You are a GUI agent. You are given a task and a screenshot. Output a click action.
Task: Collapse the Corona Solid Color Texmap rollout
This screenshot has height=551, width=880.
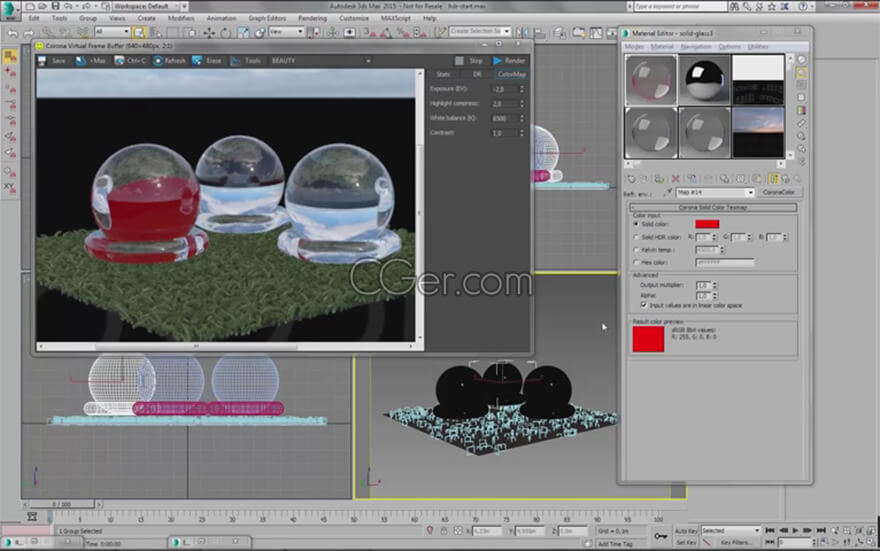[x=713, y=208]
